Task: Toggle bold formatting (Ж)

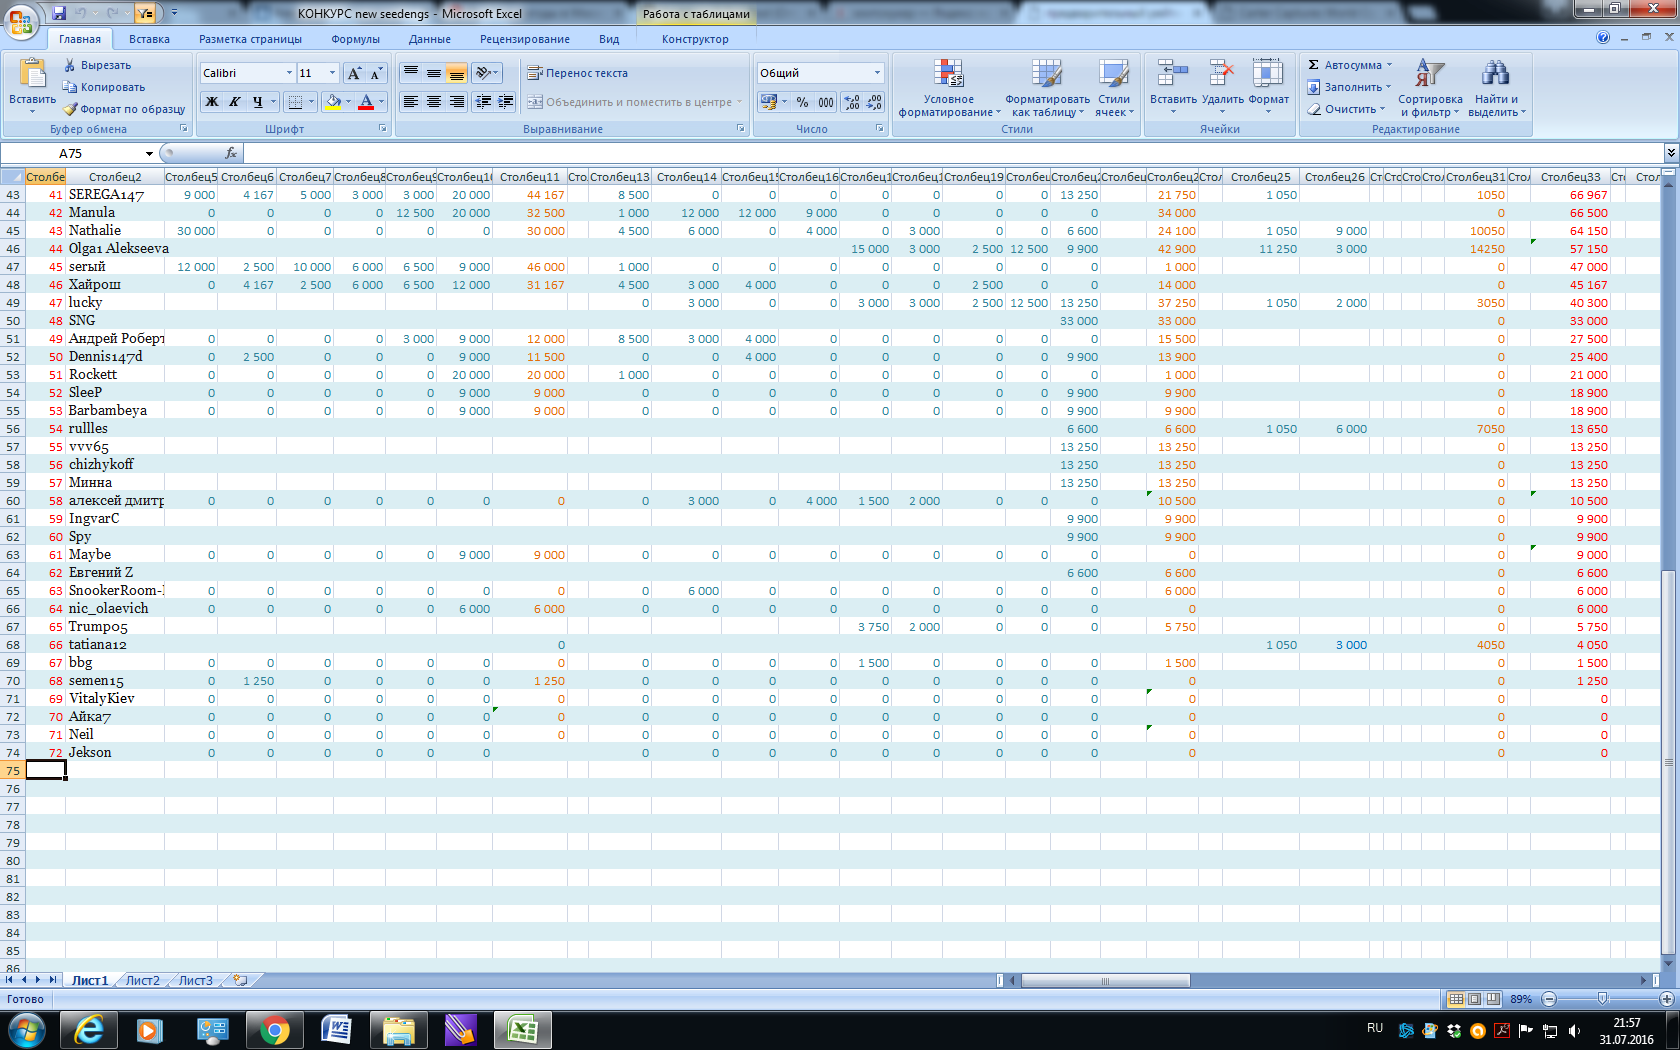Action: [212, 102]
